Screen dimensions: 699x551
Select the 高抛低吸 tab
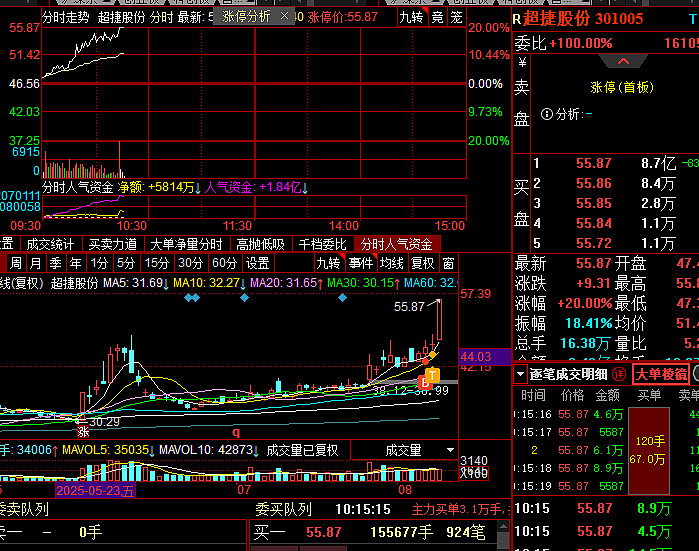tap(260, 244)
